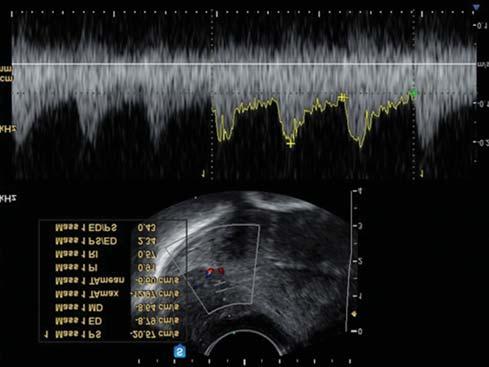This screenshot has width=489, height=367.
Task: Select the Mass 1 TAmax measurement row
Action: 117,294
